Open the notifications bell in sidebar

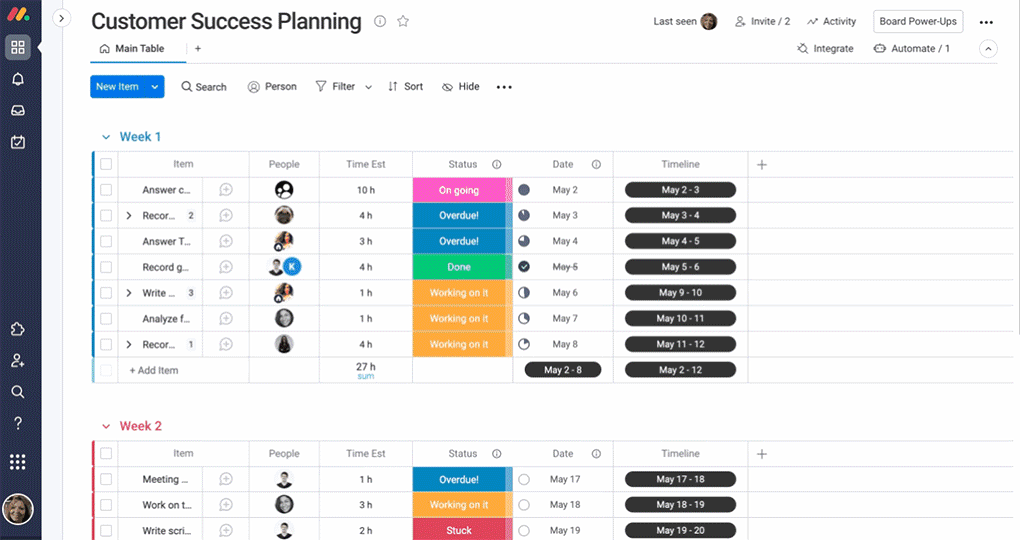[18, 79]
